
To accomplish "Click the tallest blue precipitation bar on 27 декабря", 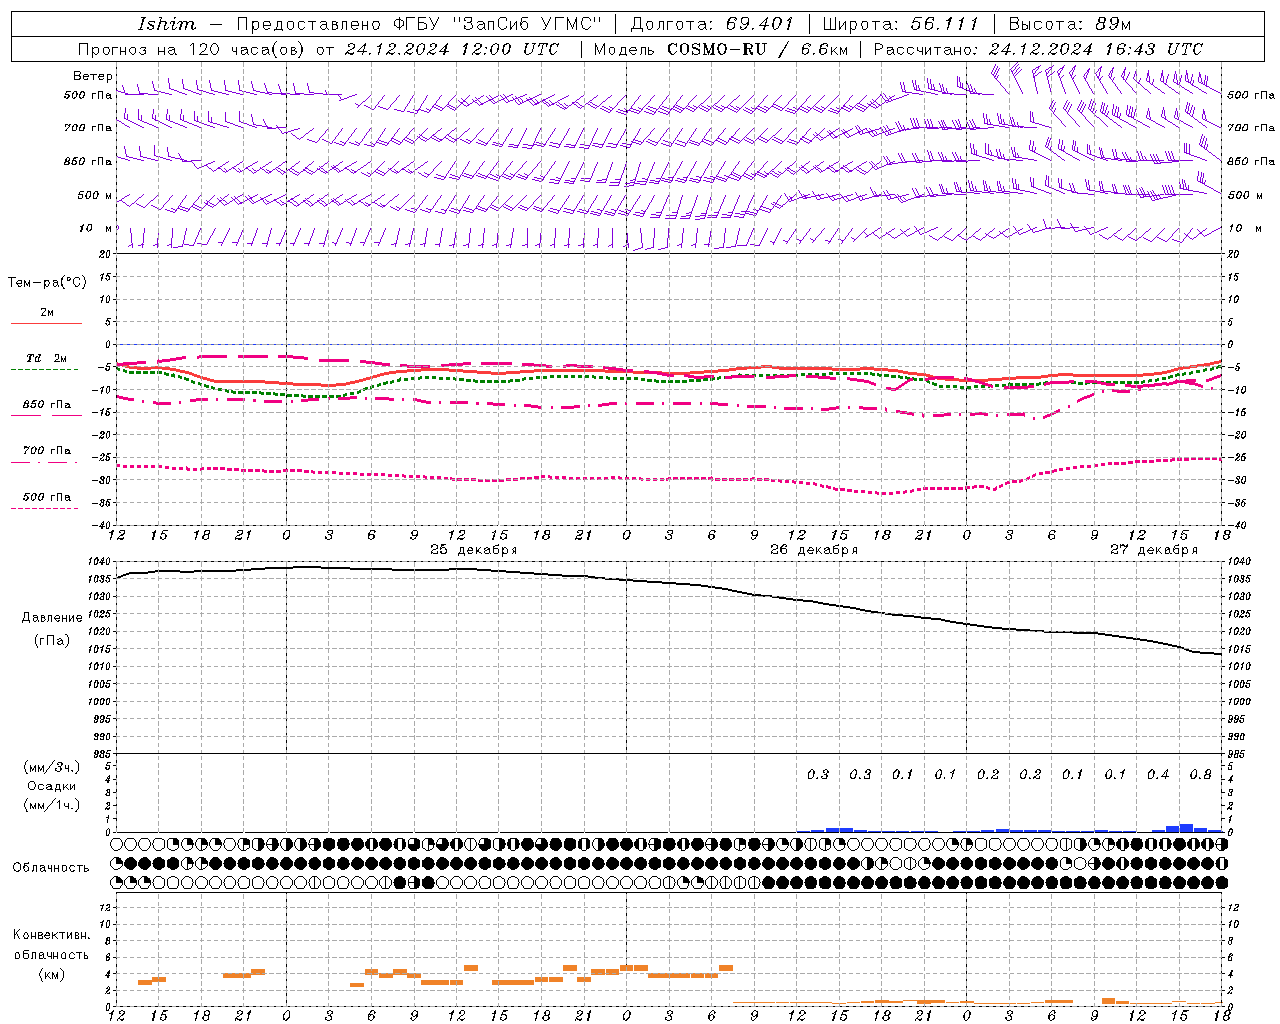I will (1187, 828).
